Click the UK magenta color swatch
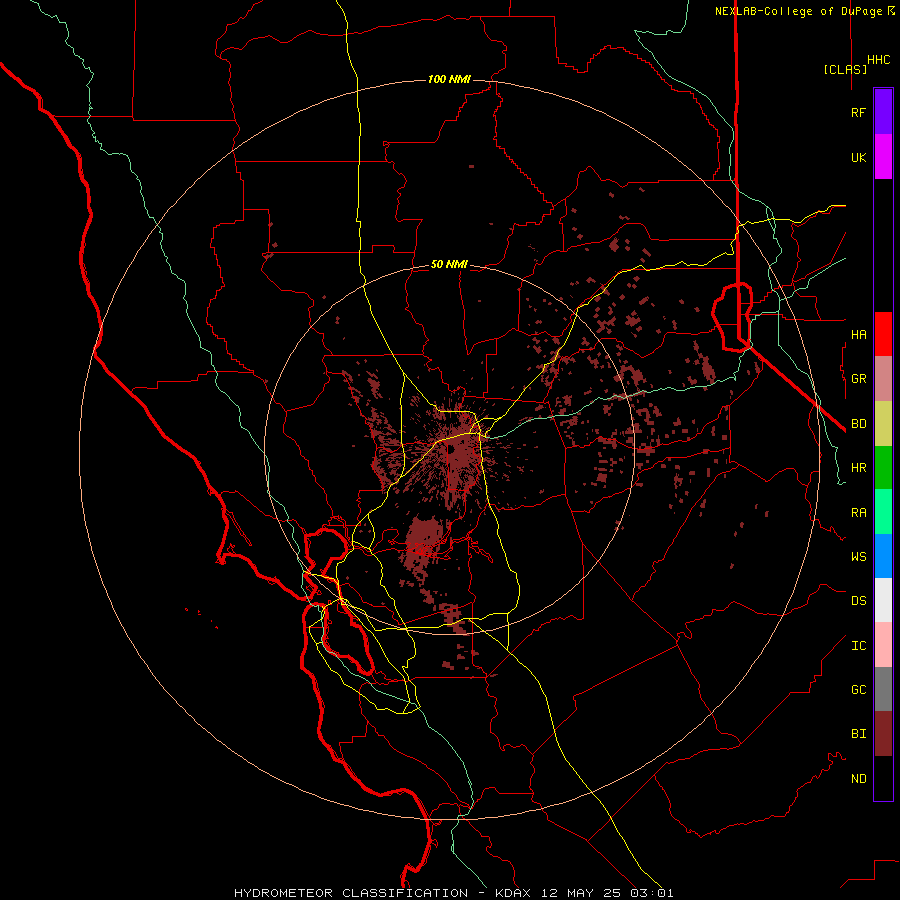 [883, 157]
